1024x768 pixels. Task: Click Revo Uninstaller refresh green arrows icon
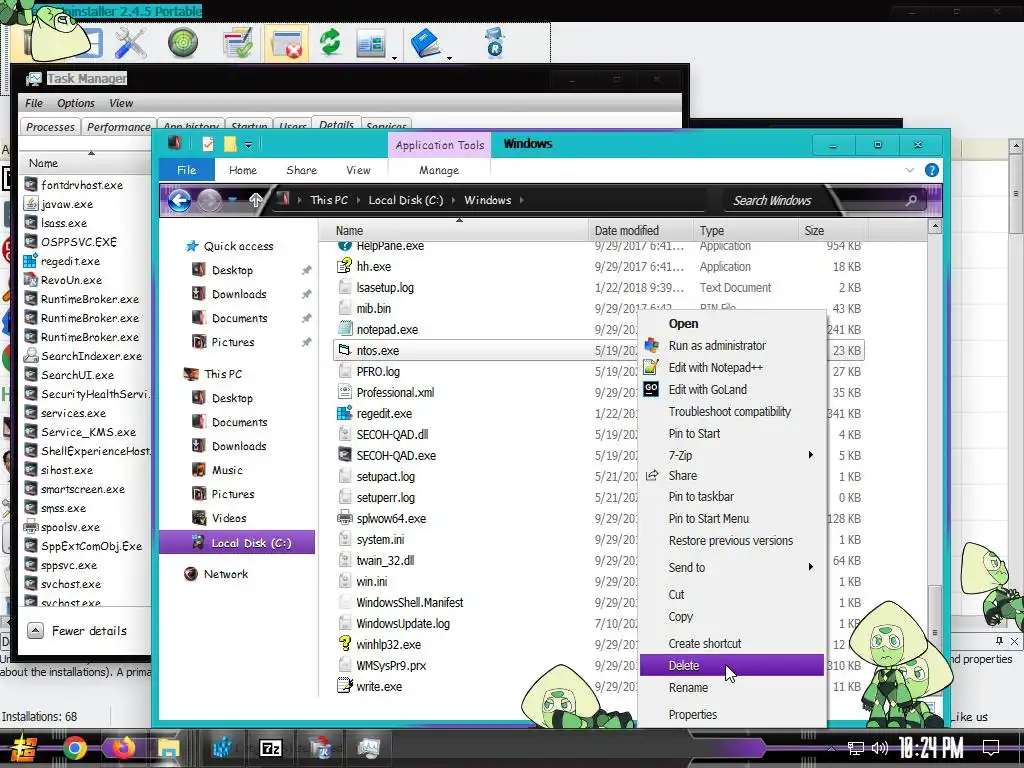tap(330, 42)
